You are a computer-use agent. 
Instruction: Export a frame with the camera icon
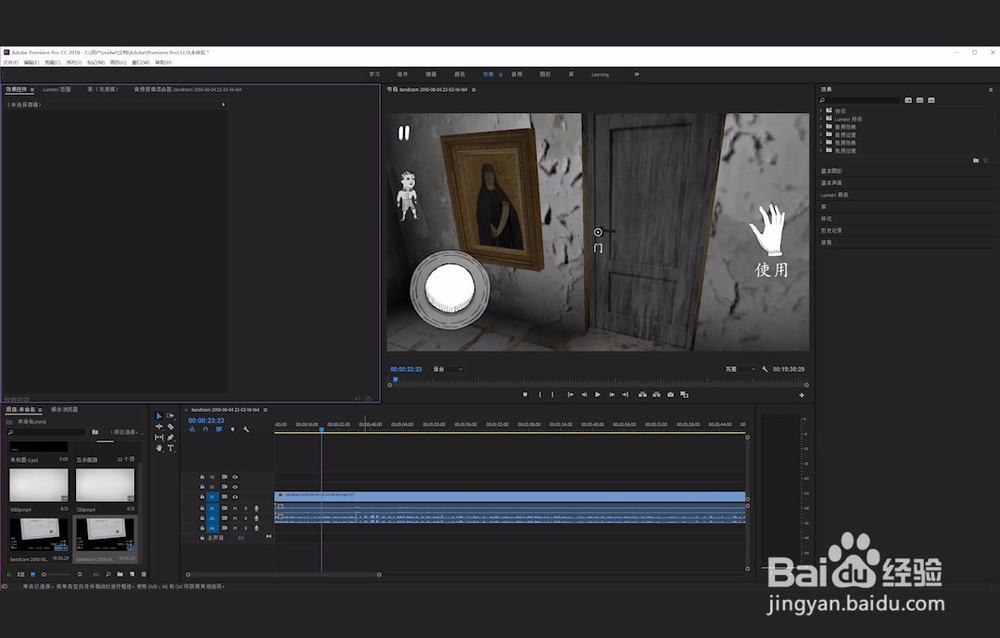(670, 395)
